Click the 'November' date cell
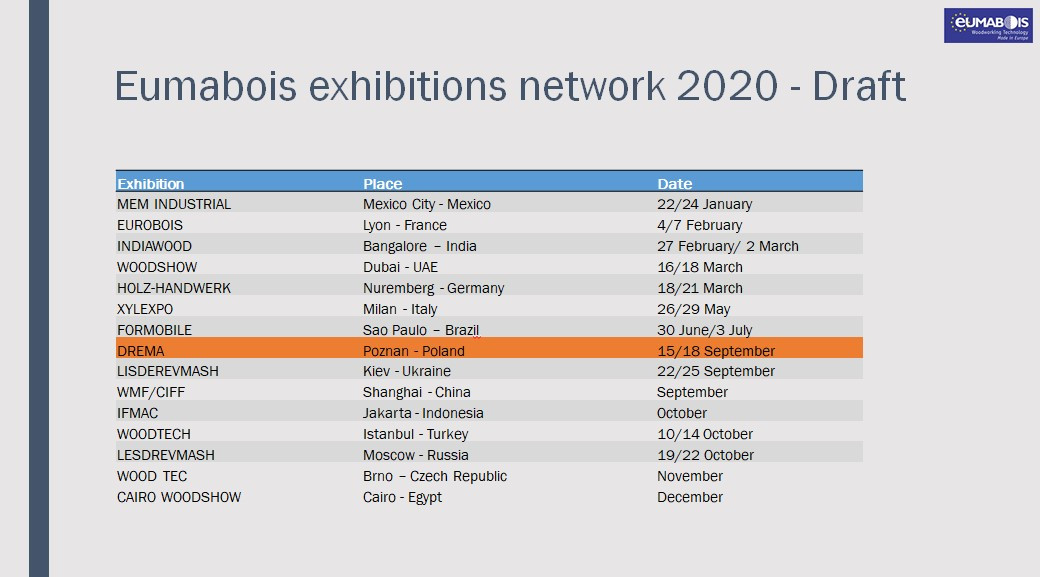The image size is (1040, 577). click(x=690, y=477)
